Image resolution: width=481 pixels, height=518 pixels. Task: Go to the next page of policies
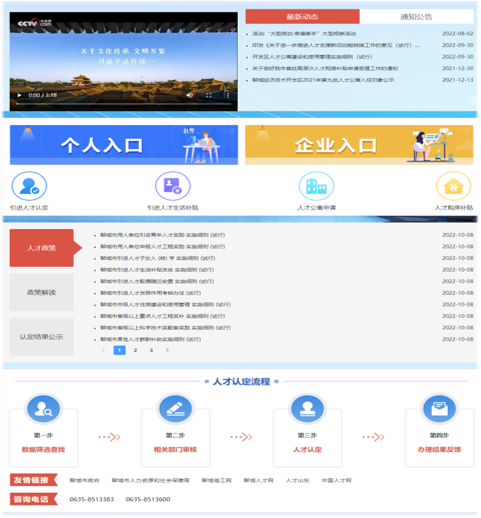tap(167, 350)
